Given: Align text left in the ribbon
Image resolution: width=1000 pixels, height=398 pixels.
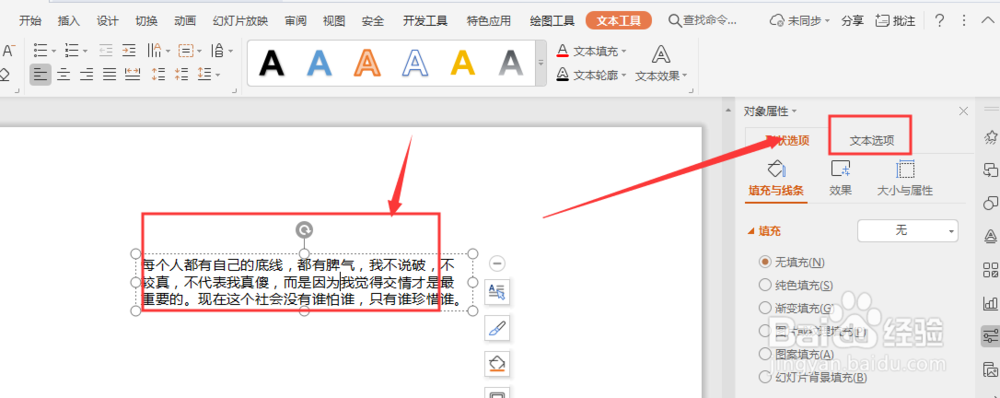Looking at the screenshot, I should (x=40, y=75).
